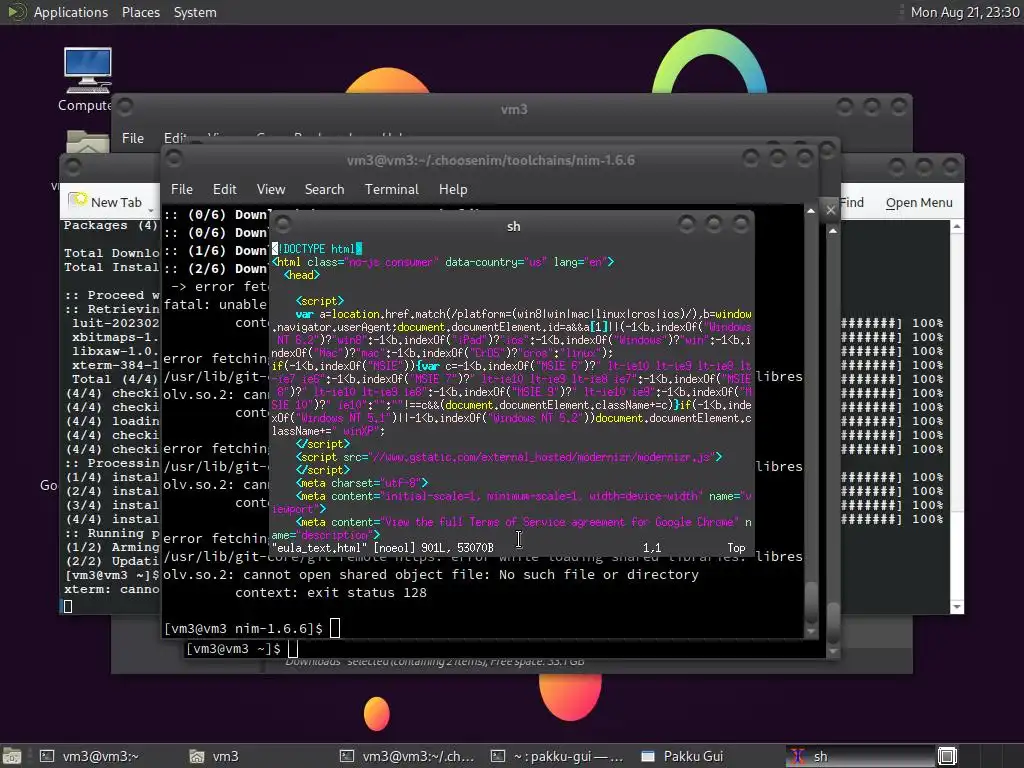Viewport: 1024px width, 768px height.
Task: Click the Applications menu logo icon
Action: [17, 12]
